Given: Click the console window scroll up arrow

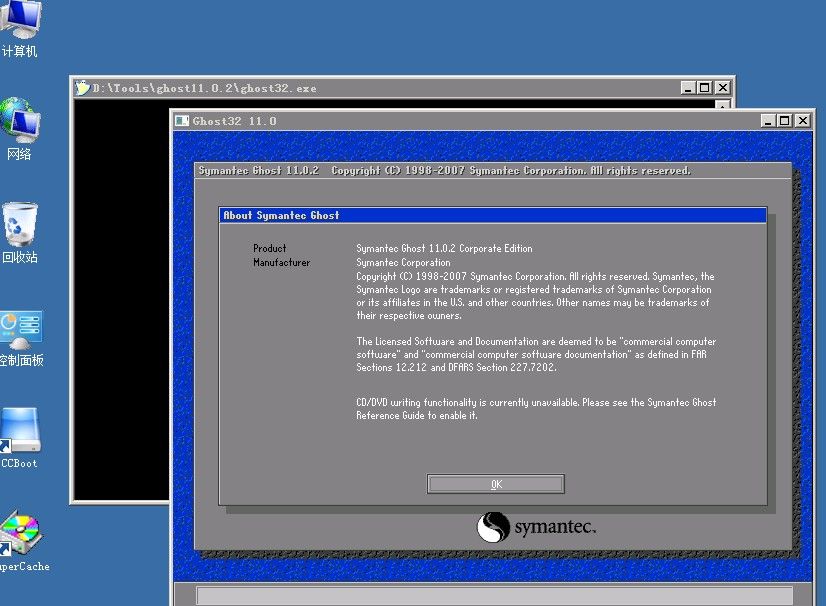Looking at the screenshot, I should (723, 104).
